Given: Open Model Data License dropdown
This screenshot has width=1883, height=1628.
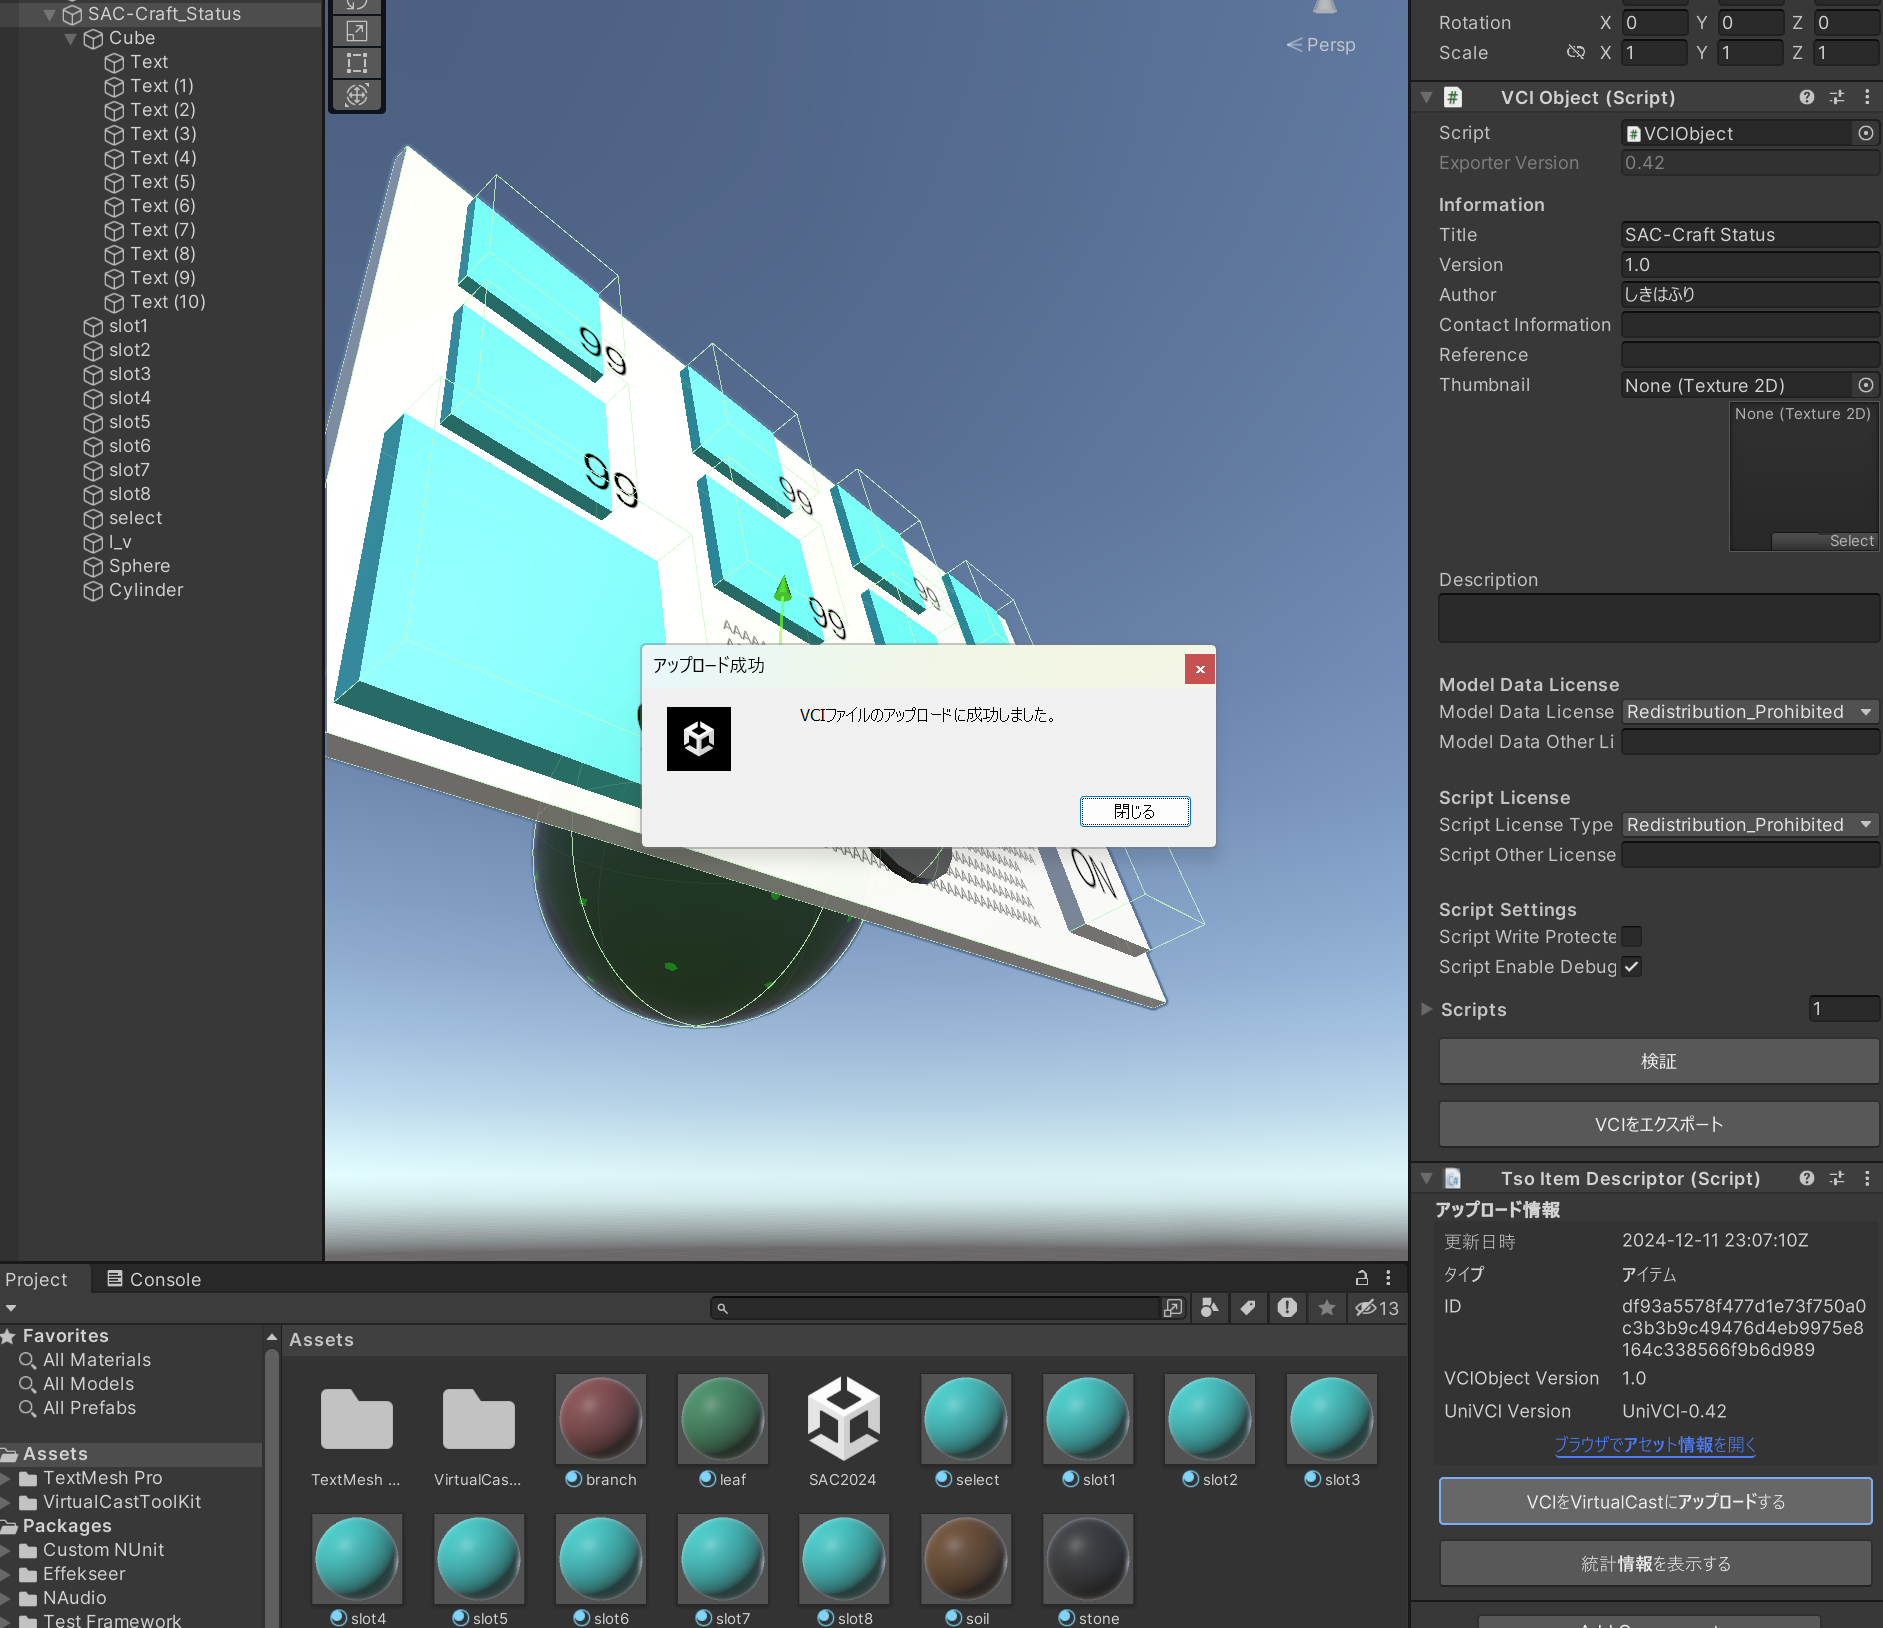Looking at the screenshot, I should tap(1750, 712).
